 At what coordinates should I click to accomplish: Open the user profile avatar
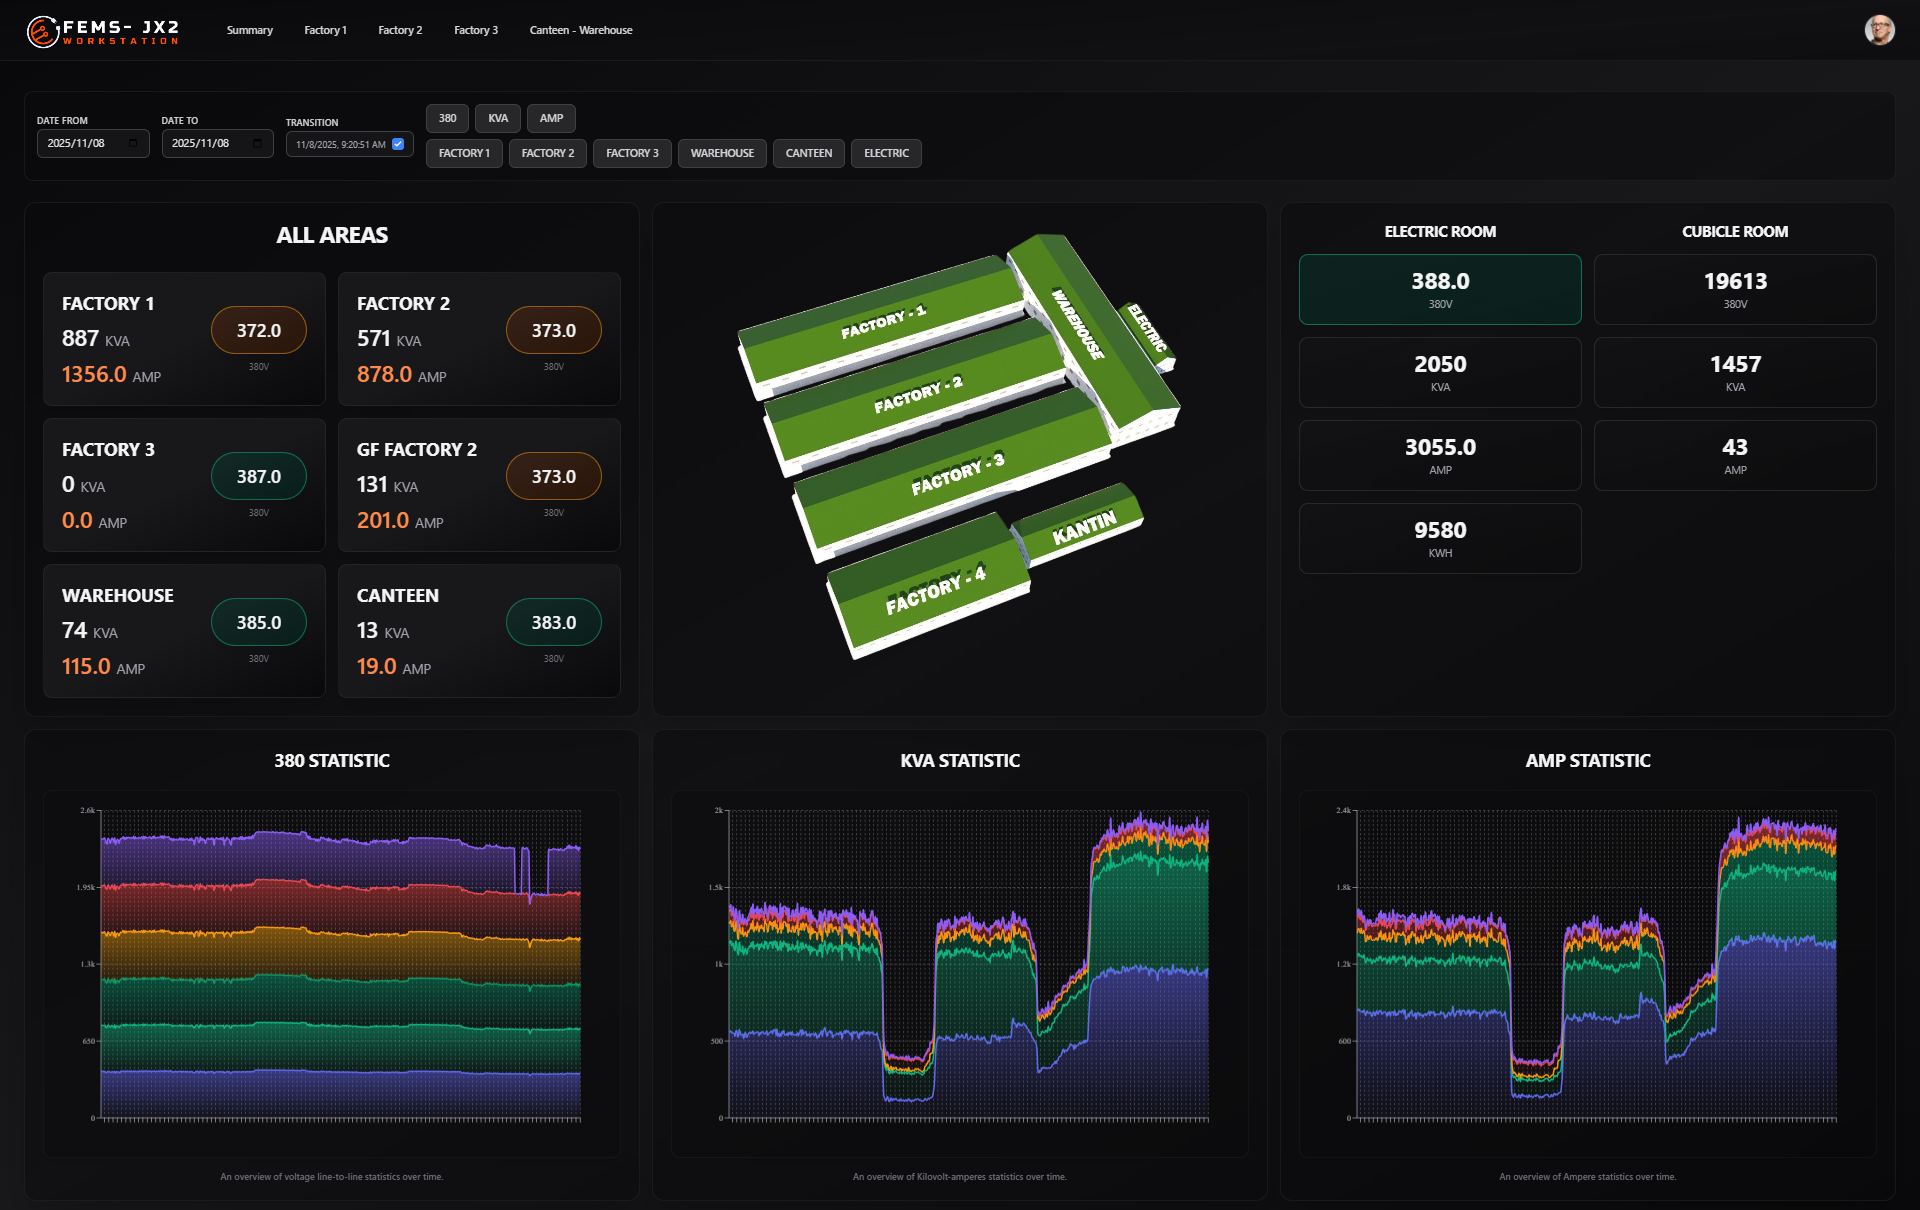click(x=1879, y=30)
